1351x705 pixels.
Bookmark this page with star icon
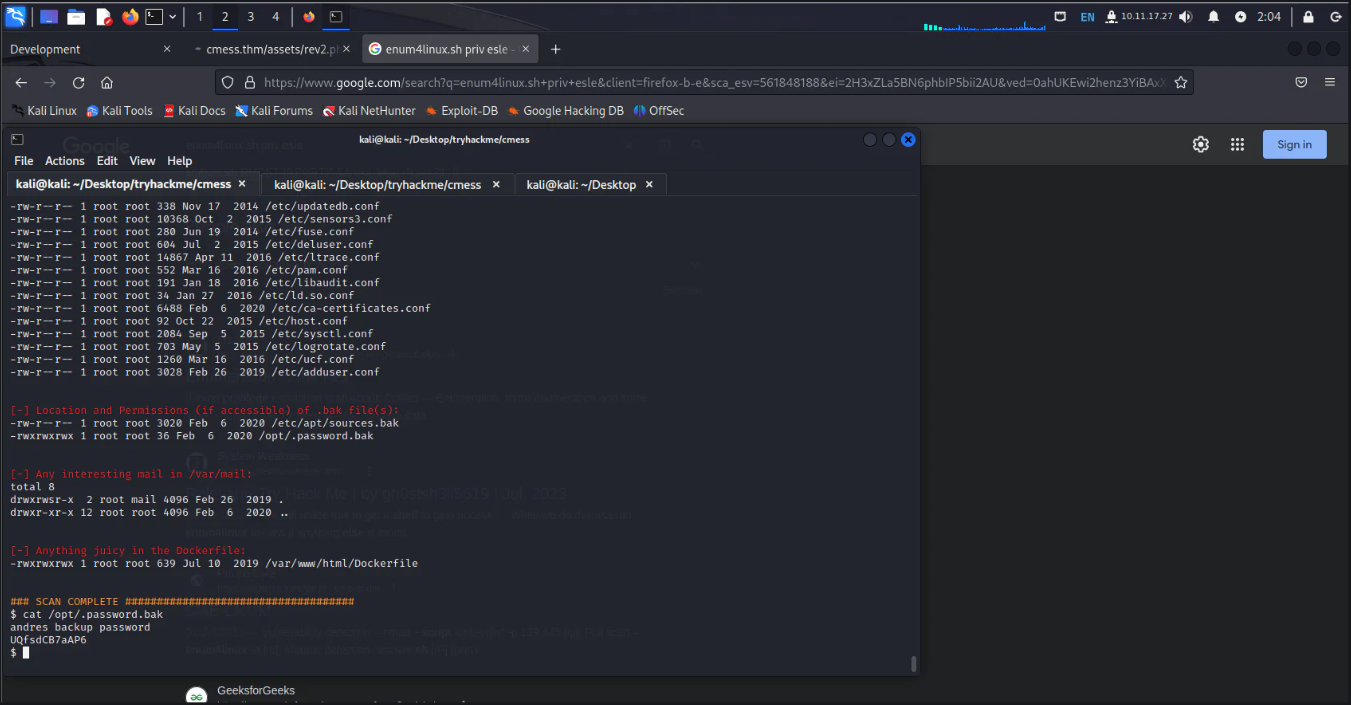point(1180,83)
